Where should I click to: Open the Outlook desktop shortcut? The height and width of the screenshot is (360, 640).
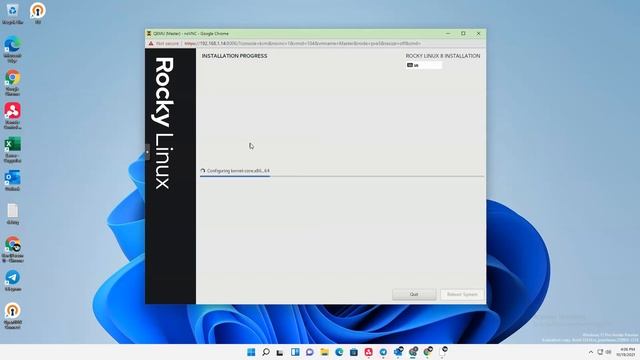(13, 180)
